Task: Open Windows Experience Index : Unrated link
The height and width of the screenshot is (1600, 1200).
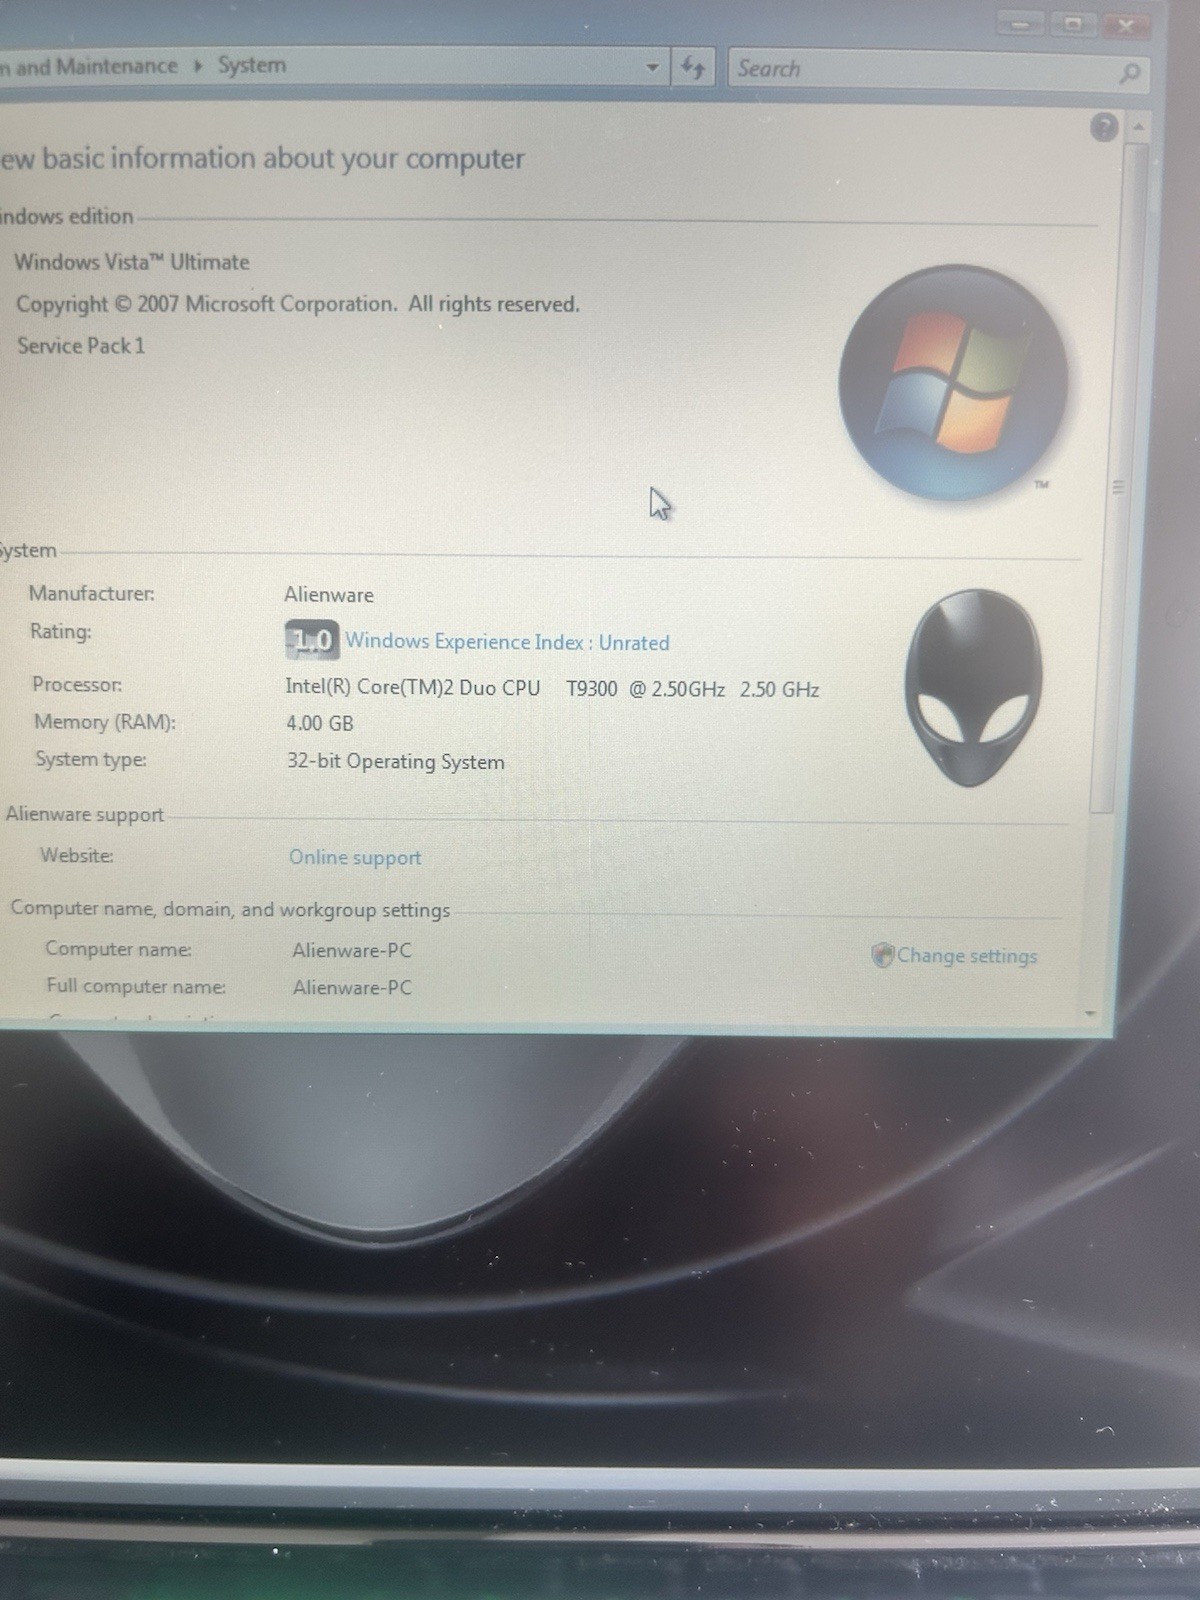Action: [x=507, y=642]
